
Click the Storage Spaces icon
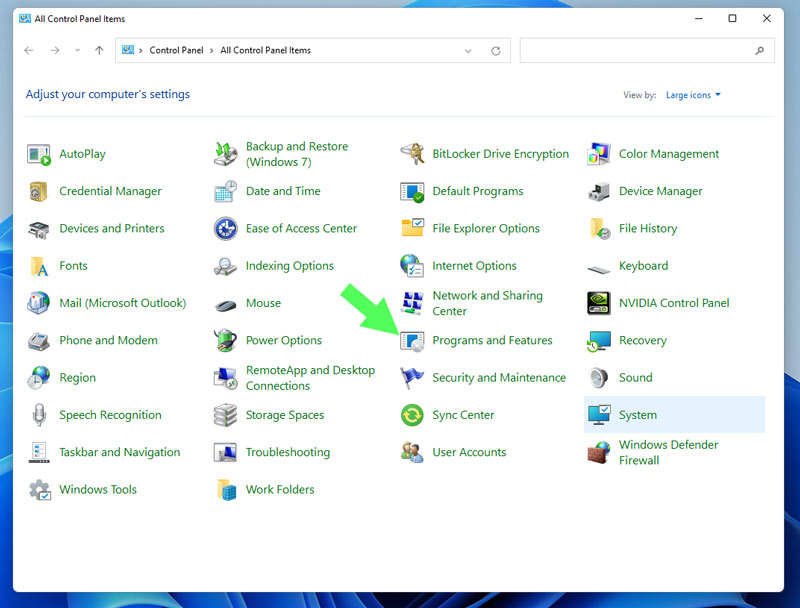click(226, 415)
